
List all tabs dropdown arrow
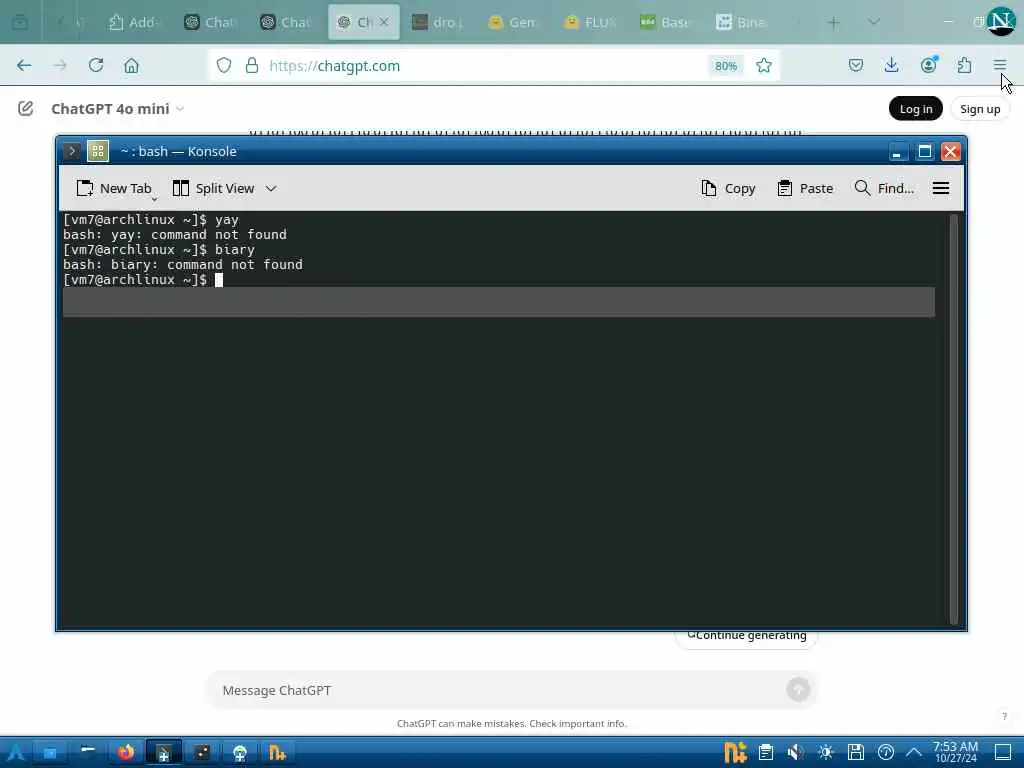coord(873,22)
